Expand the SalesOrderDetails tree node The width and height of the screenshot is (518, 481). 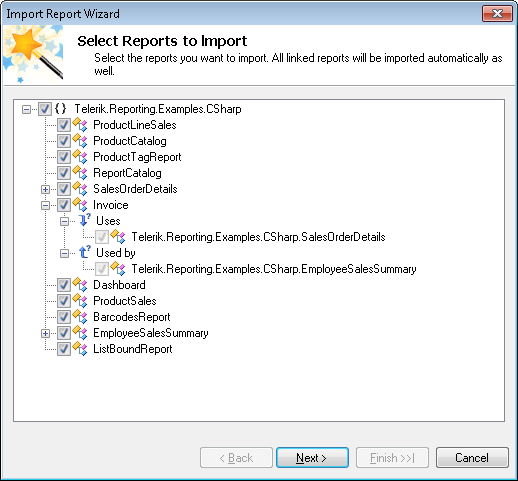click(x=45, y=189)
